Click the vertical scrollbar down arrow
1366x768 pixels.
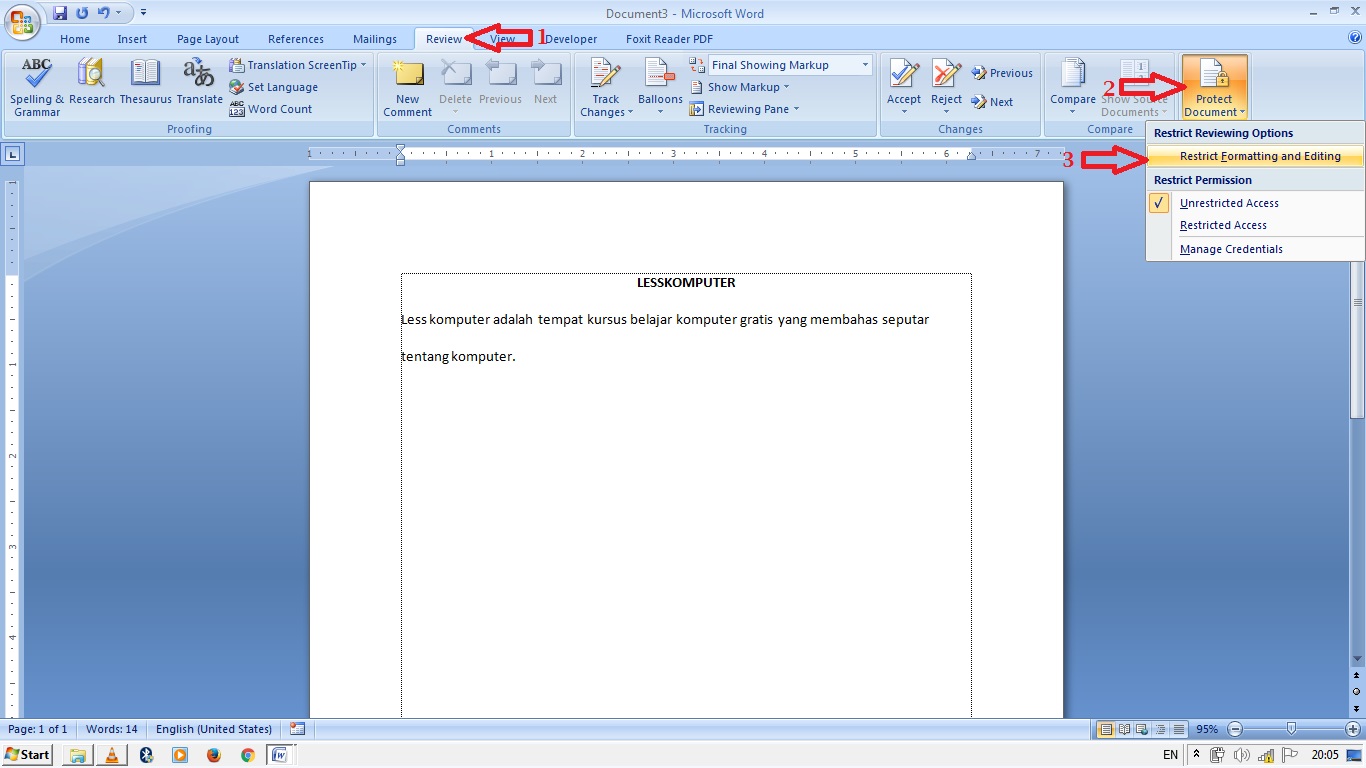coord(1357,659)
